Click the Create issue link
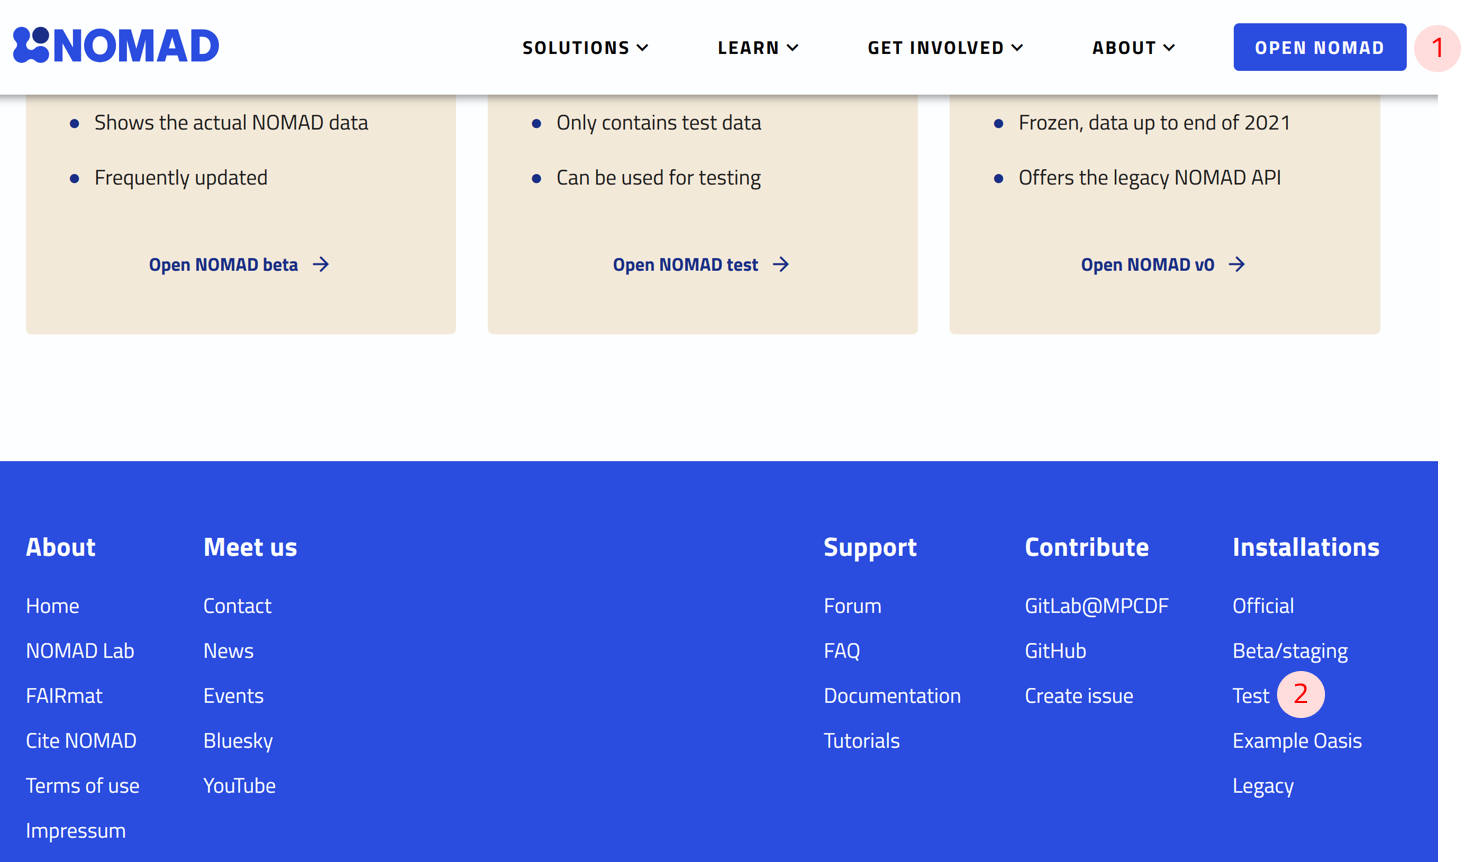1464x862 pixels. (x=1078, y=696)
